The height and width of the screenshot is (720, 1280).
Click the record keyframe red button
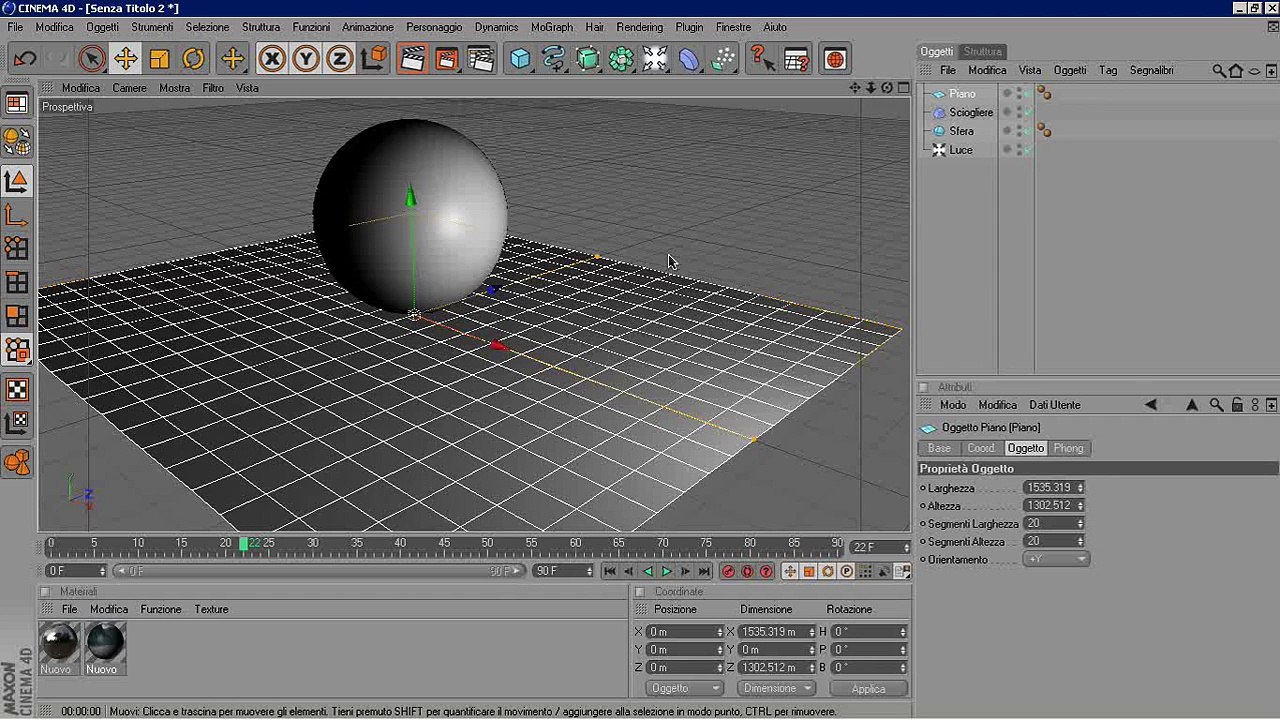pos(728,571)
